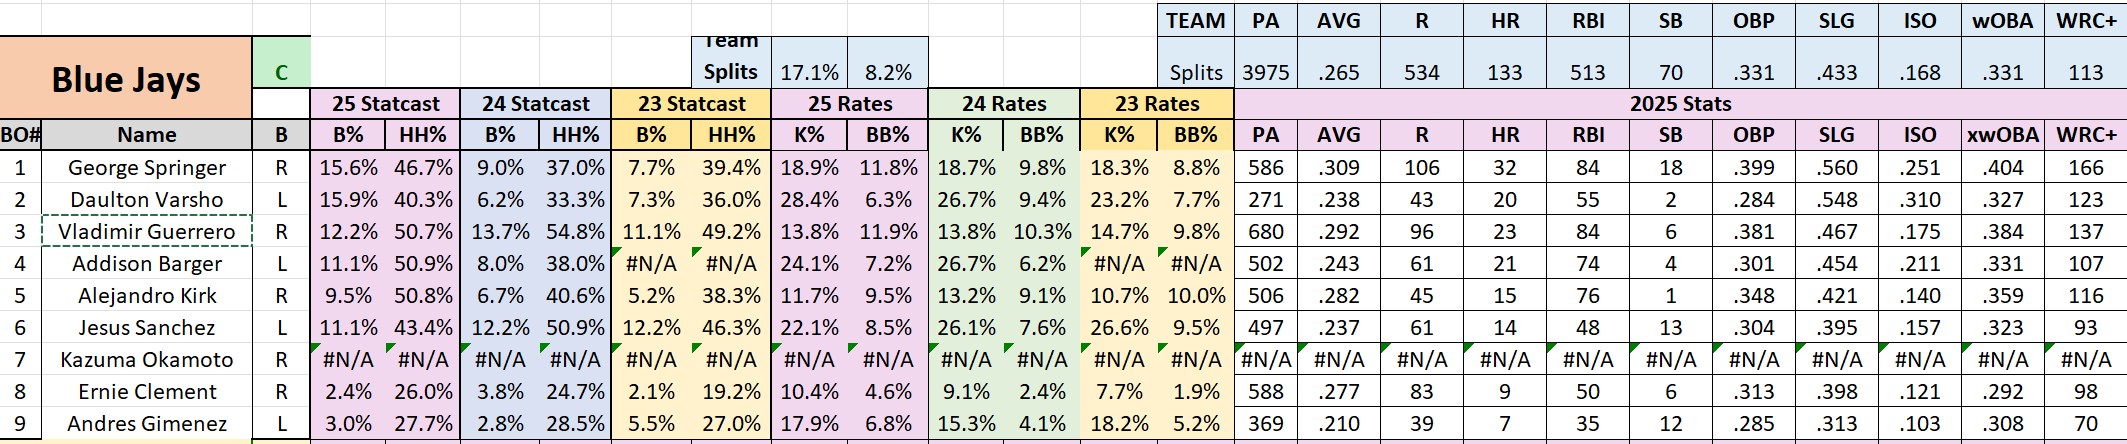Click the 24 Rates header cell
This screenshot has width=2127, height=444.
point(1004,104)
